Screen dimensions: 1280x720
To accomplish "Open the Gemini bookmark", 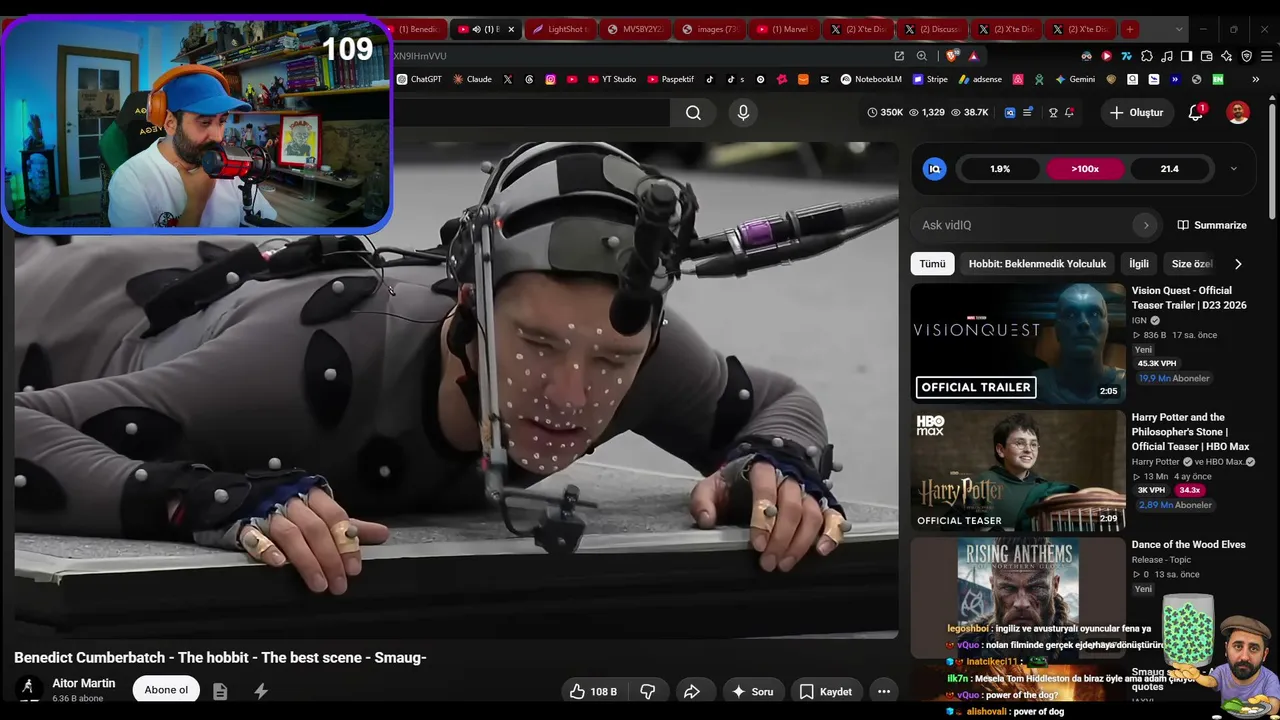I will (x=1075, y=79).
